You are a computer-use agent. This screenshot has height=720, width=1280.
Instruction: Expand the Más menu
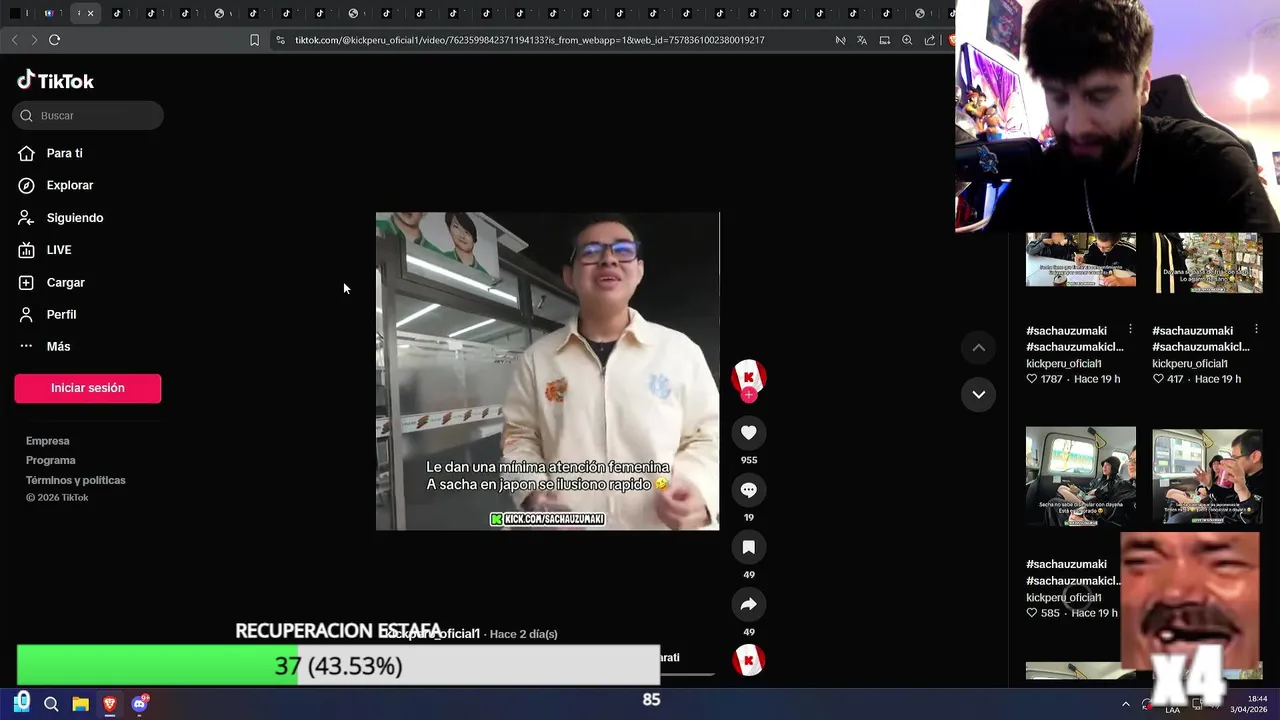(x=58, y=346)
